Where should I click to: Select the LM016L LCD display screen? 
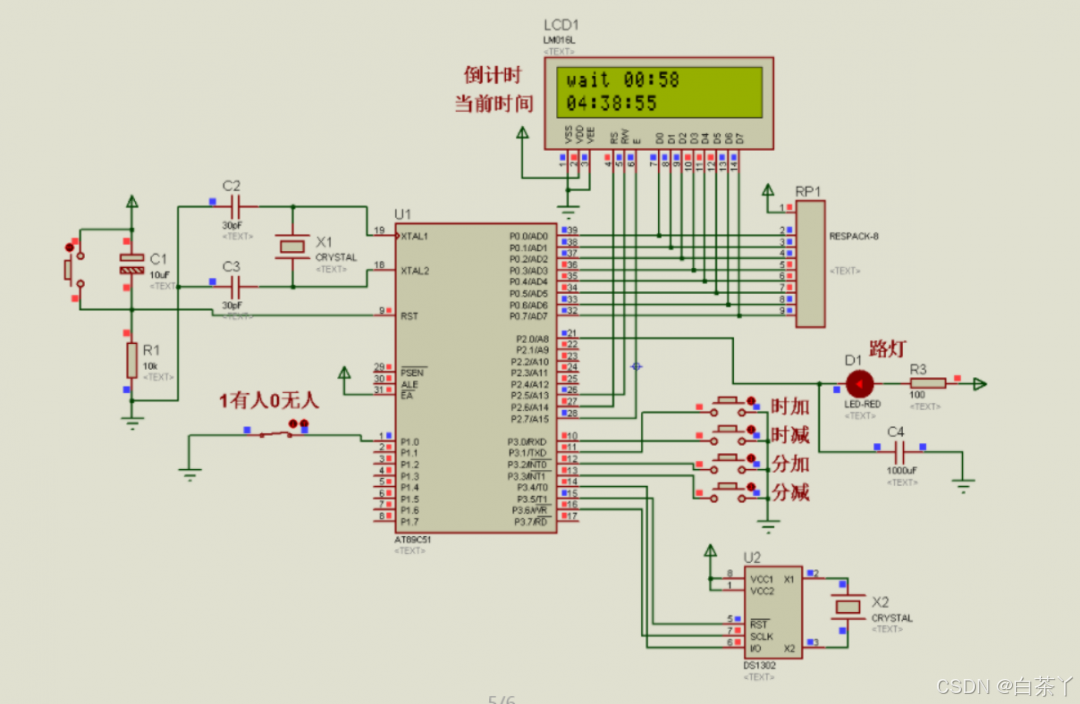[x=659, y=92]
